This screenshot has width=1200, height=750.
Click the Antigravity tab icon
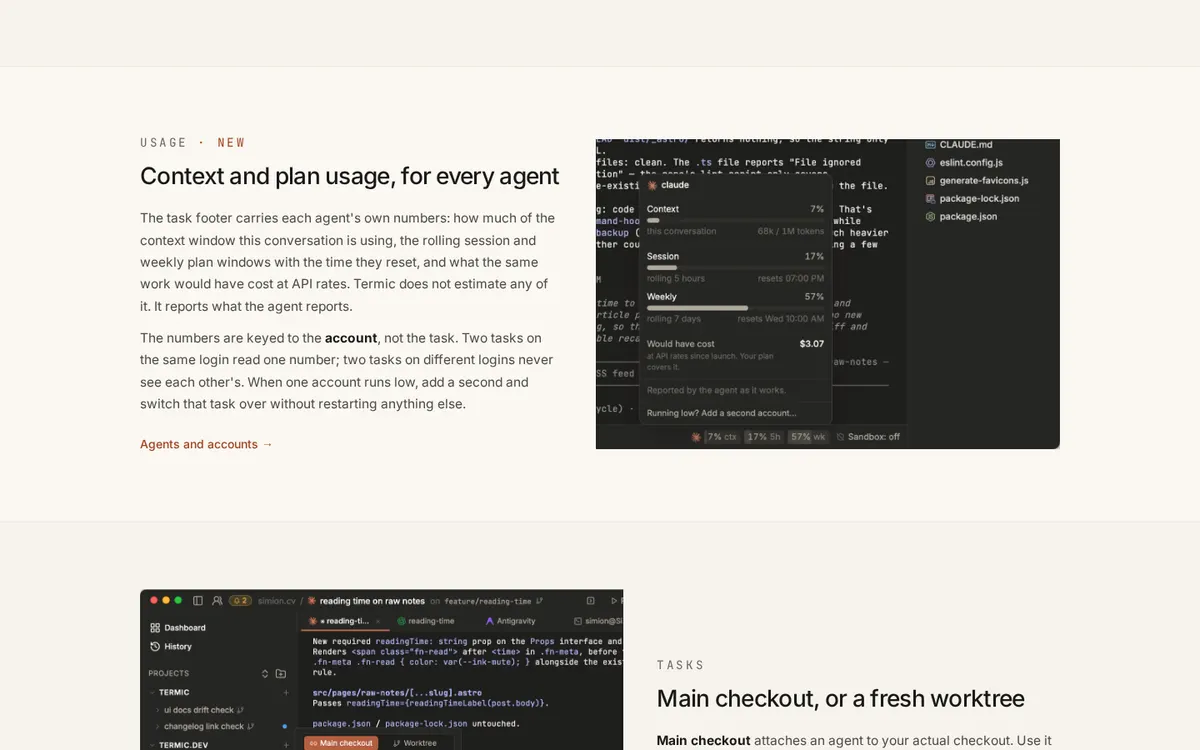tap(489, 621)
